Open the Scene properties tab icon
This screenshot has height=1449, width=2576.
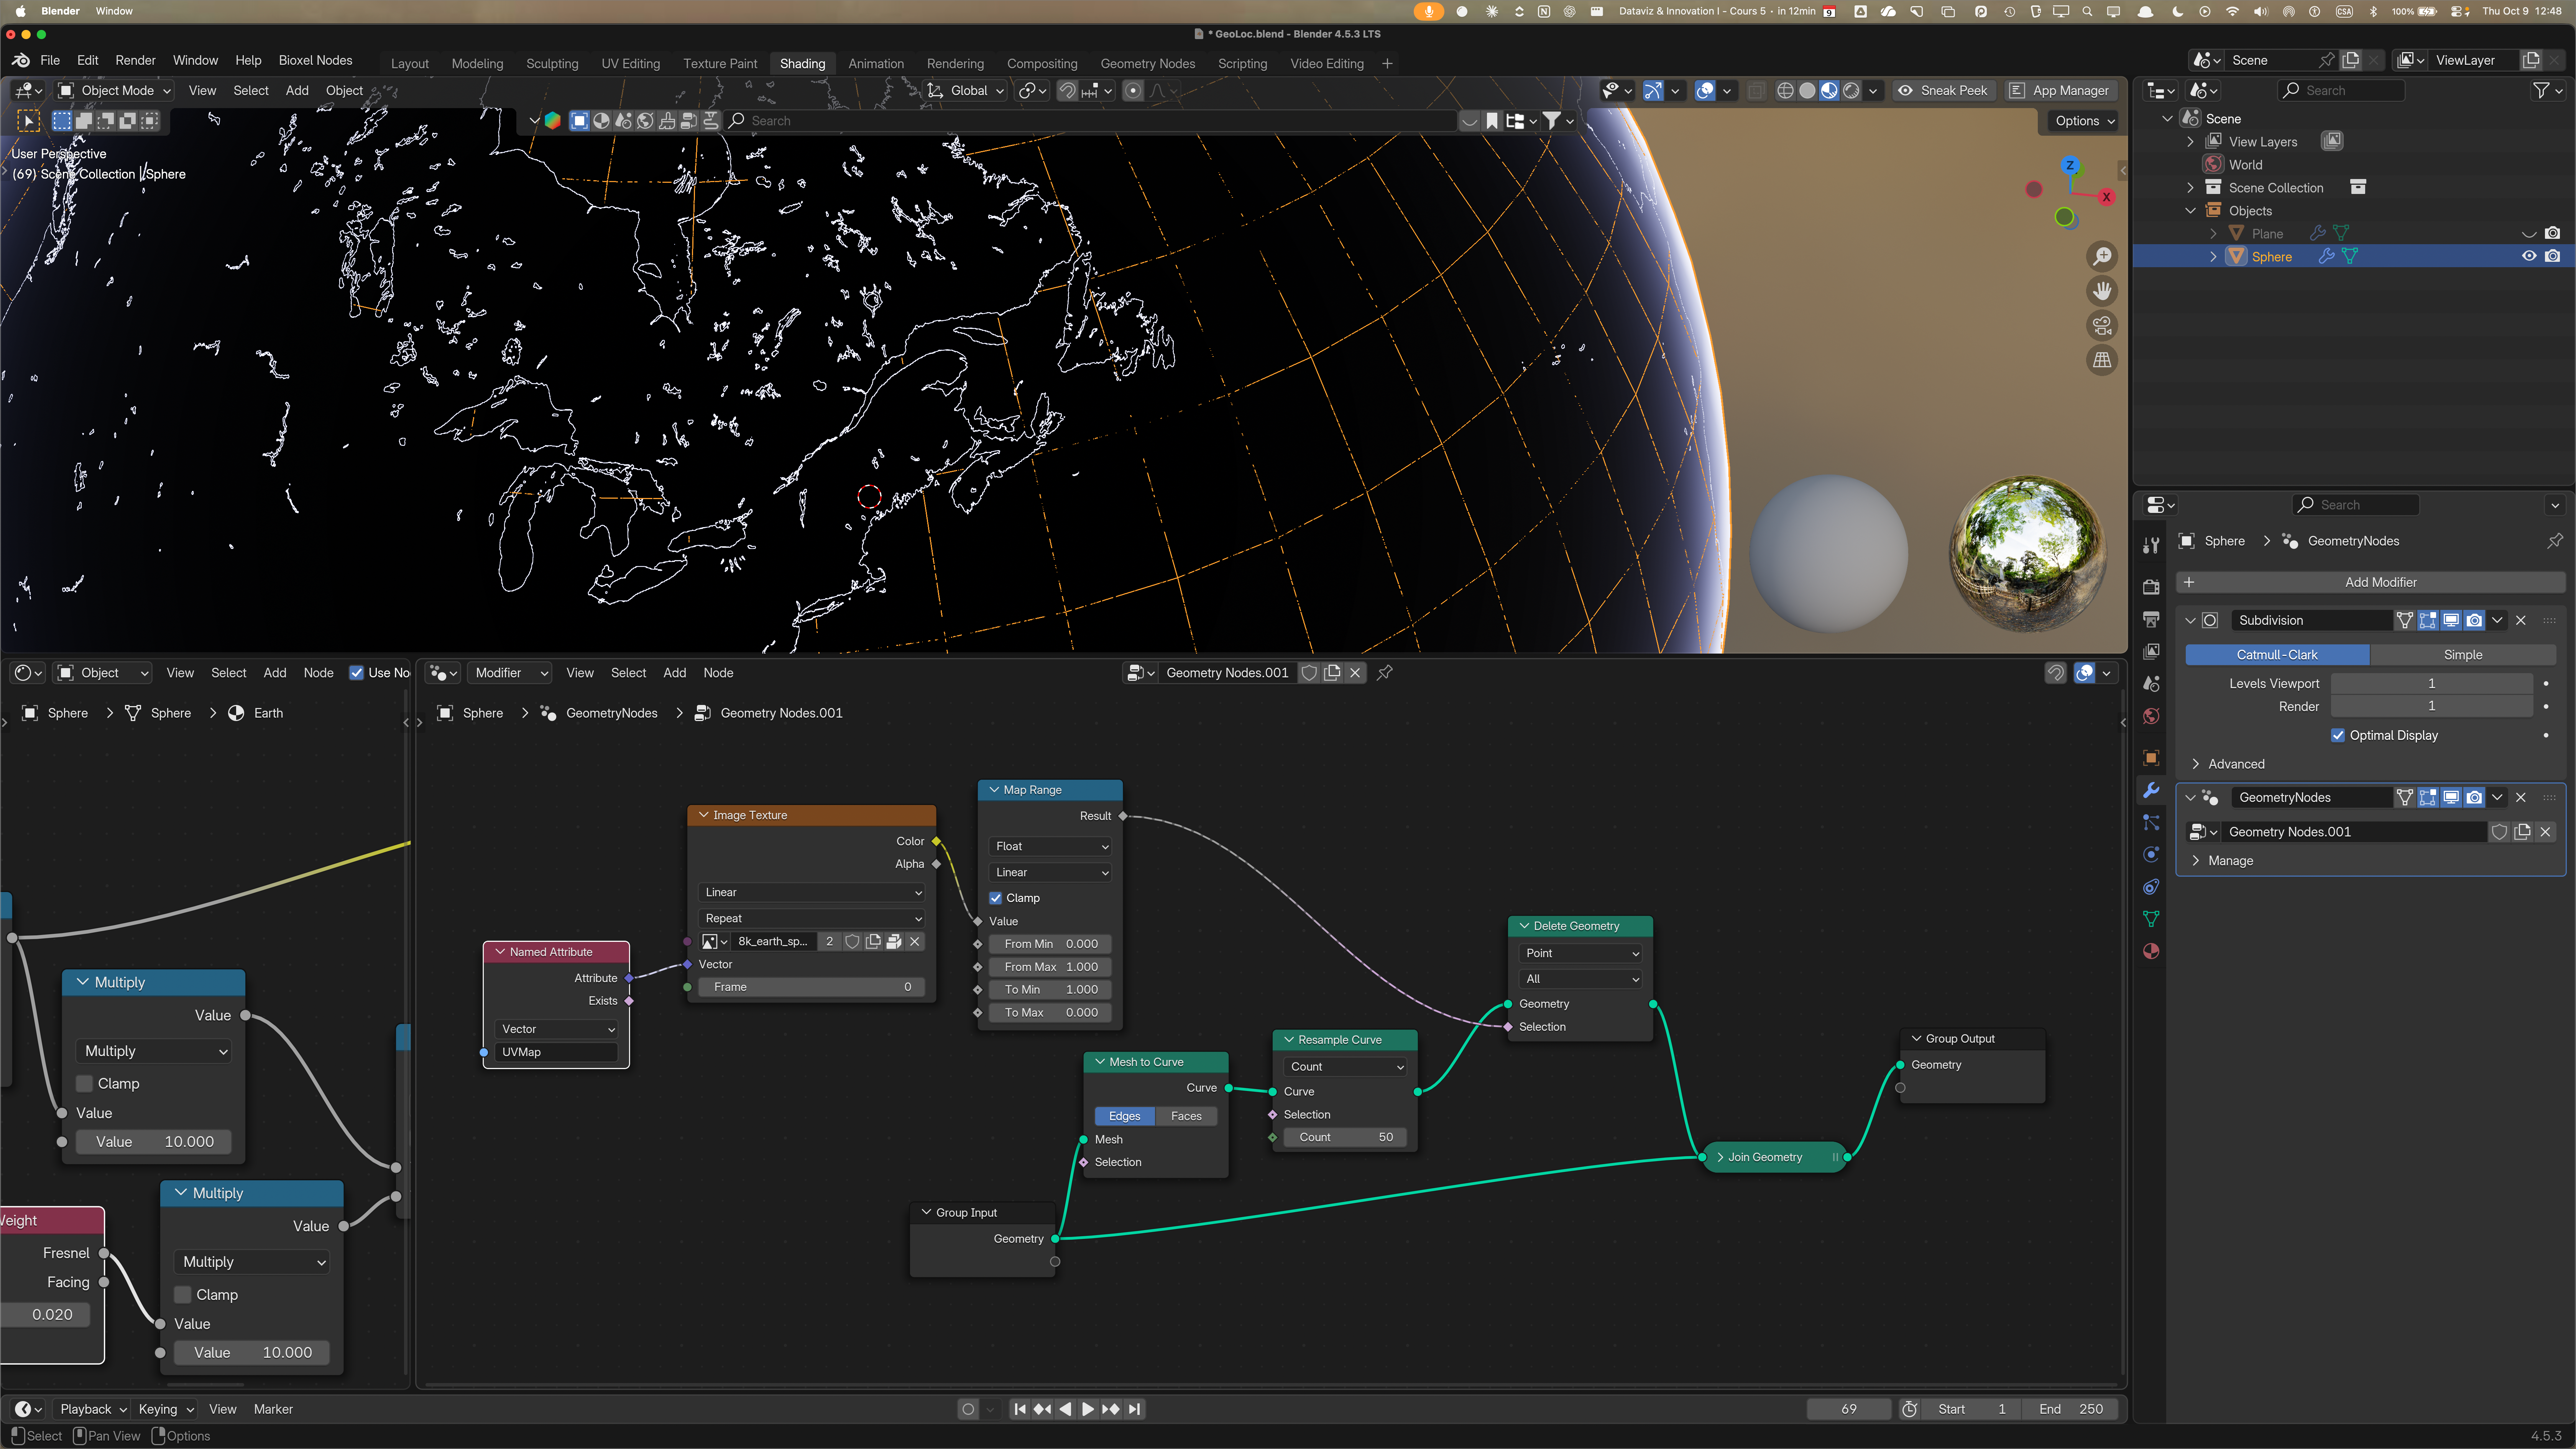[2151, 684]
